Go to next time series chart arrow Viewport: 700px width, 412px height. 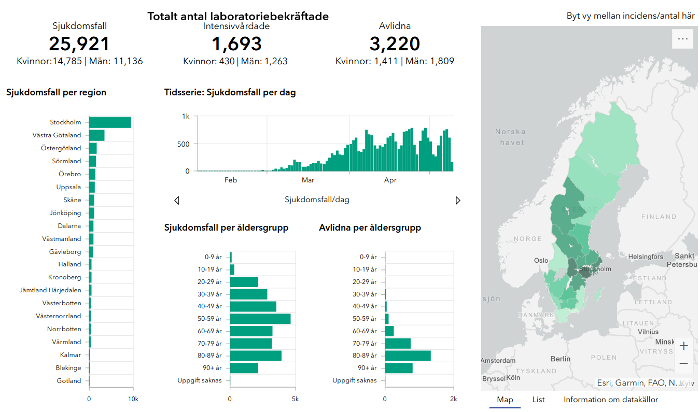click(458, 200)
